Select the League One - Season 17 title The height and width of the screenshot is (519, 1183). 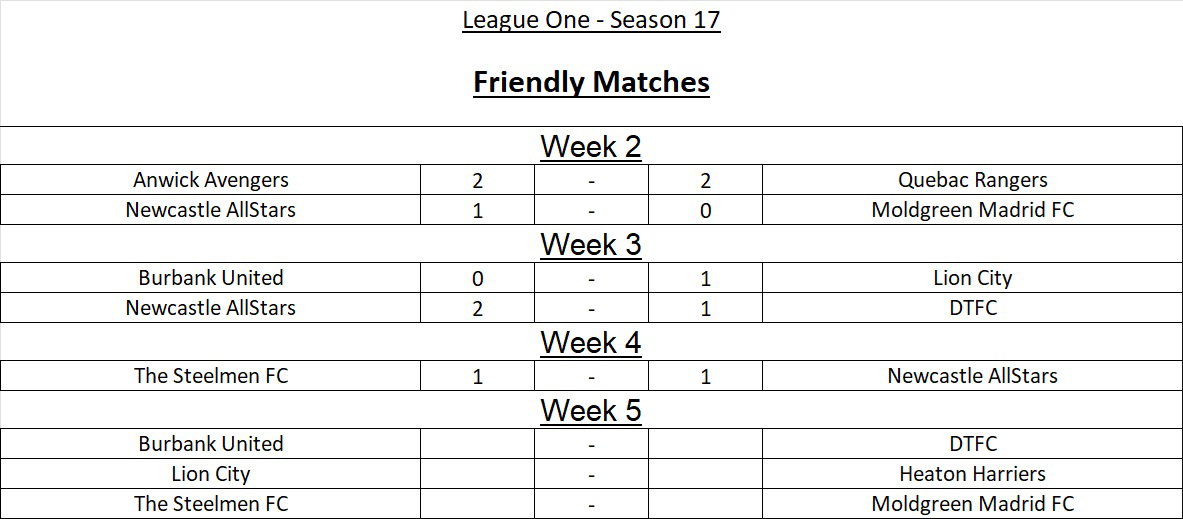(x=591, y=20)
